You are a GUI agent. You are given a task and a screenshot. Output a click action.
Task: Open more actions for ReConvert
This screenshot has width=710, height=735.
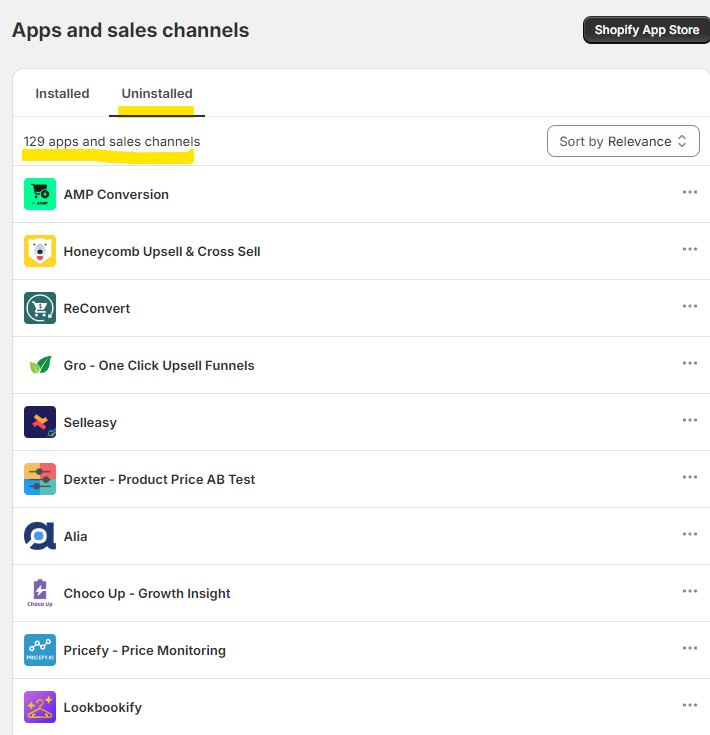point(690,306)
